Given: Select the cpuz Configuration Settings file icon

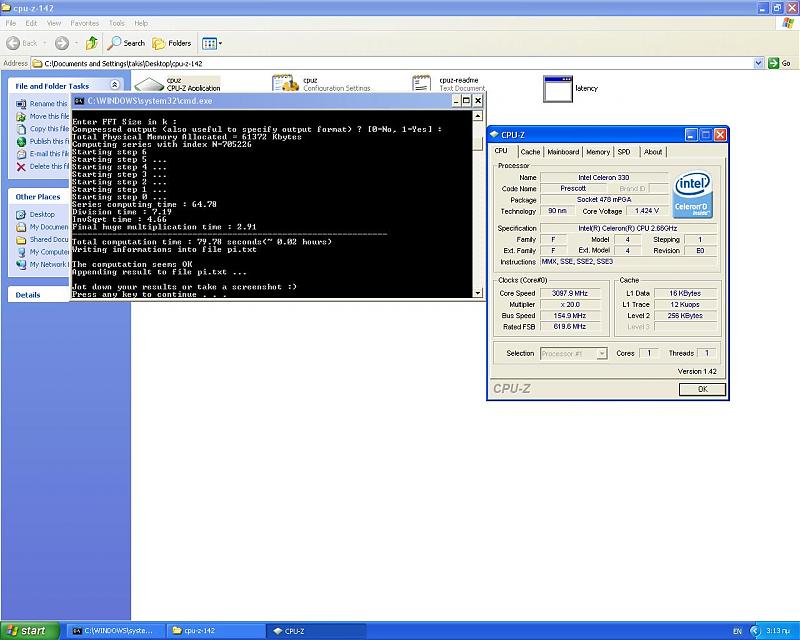Looking at the screenshot, I should coord(285,83).
